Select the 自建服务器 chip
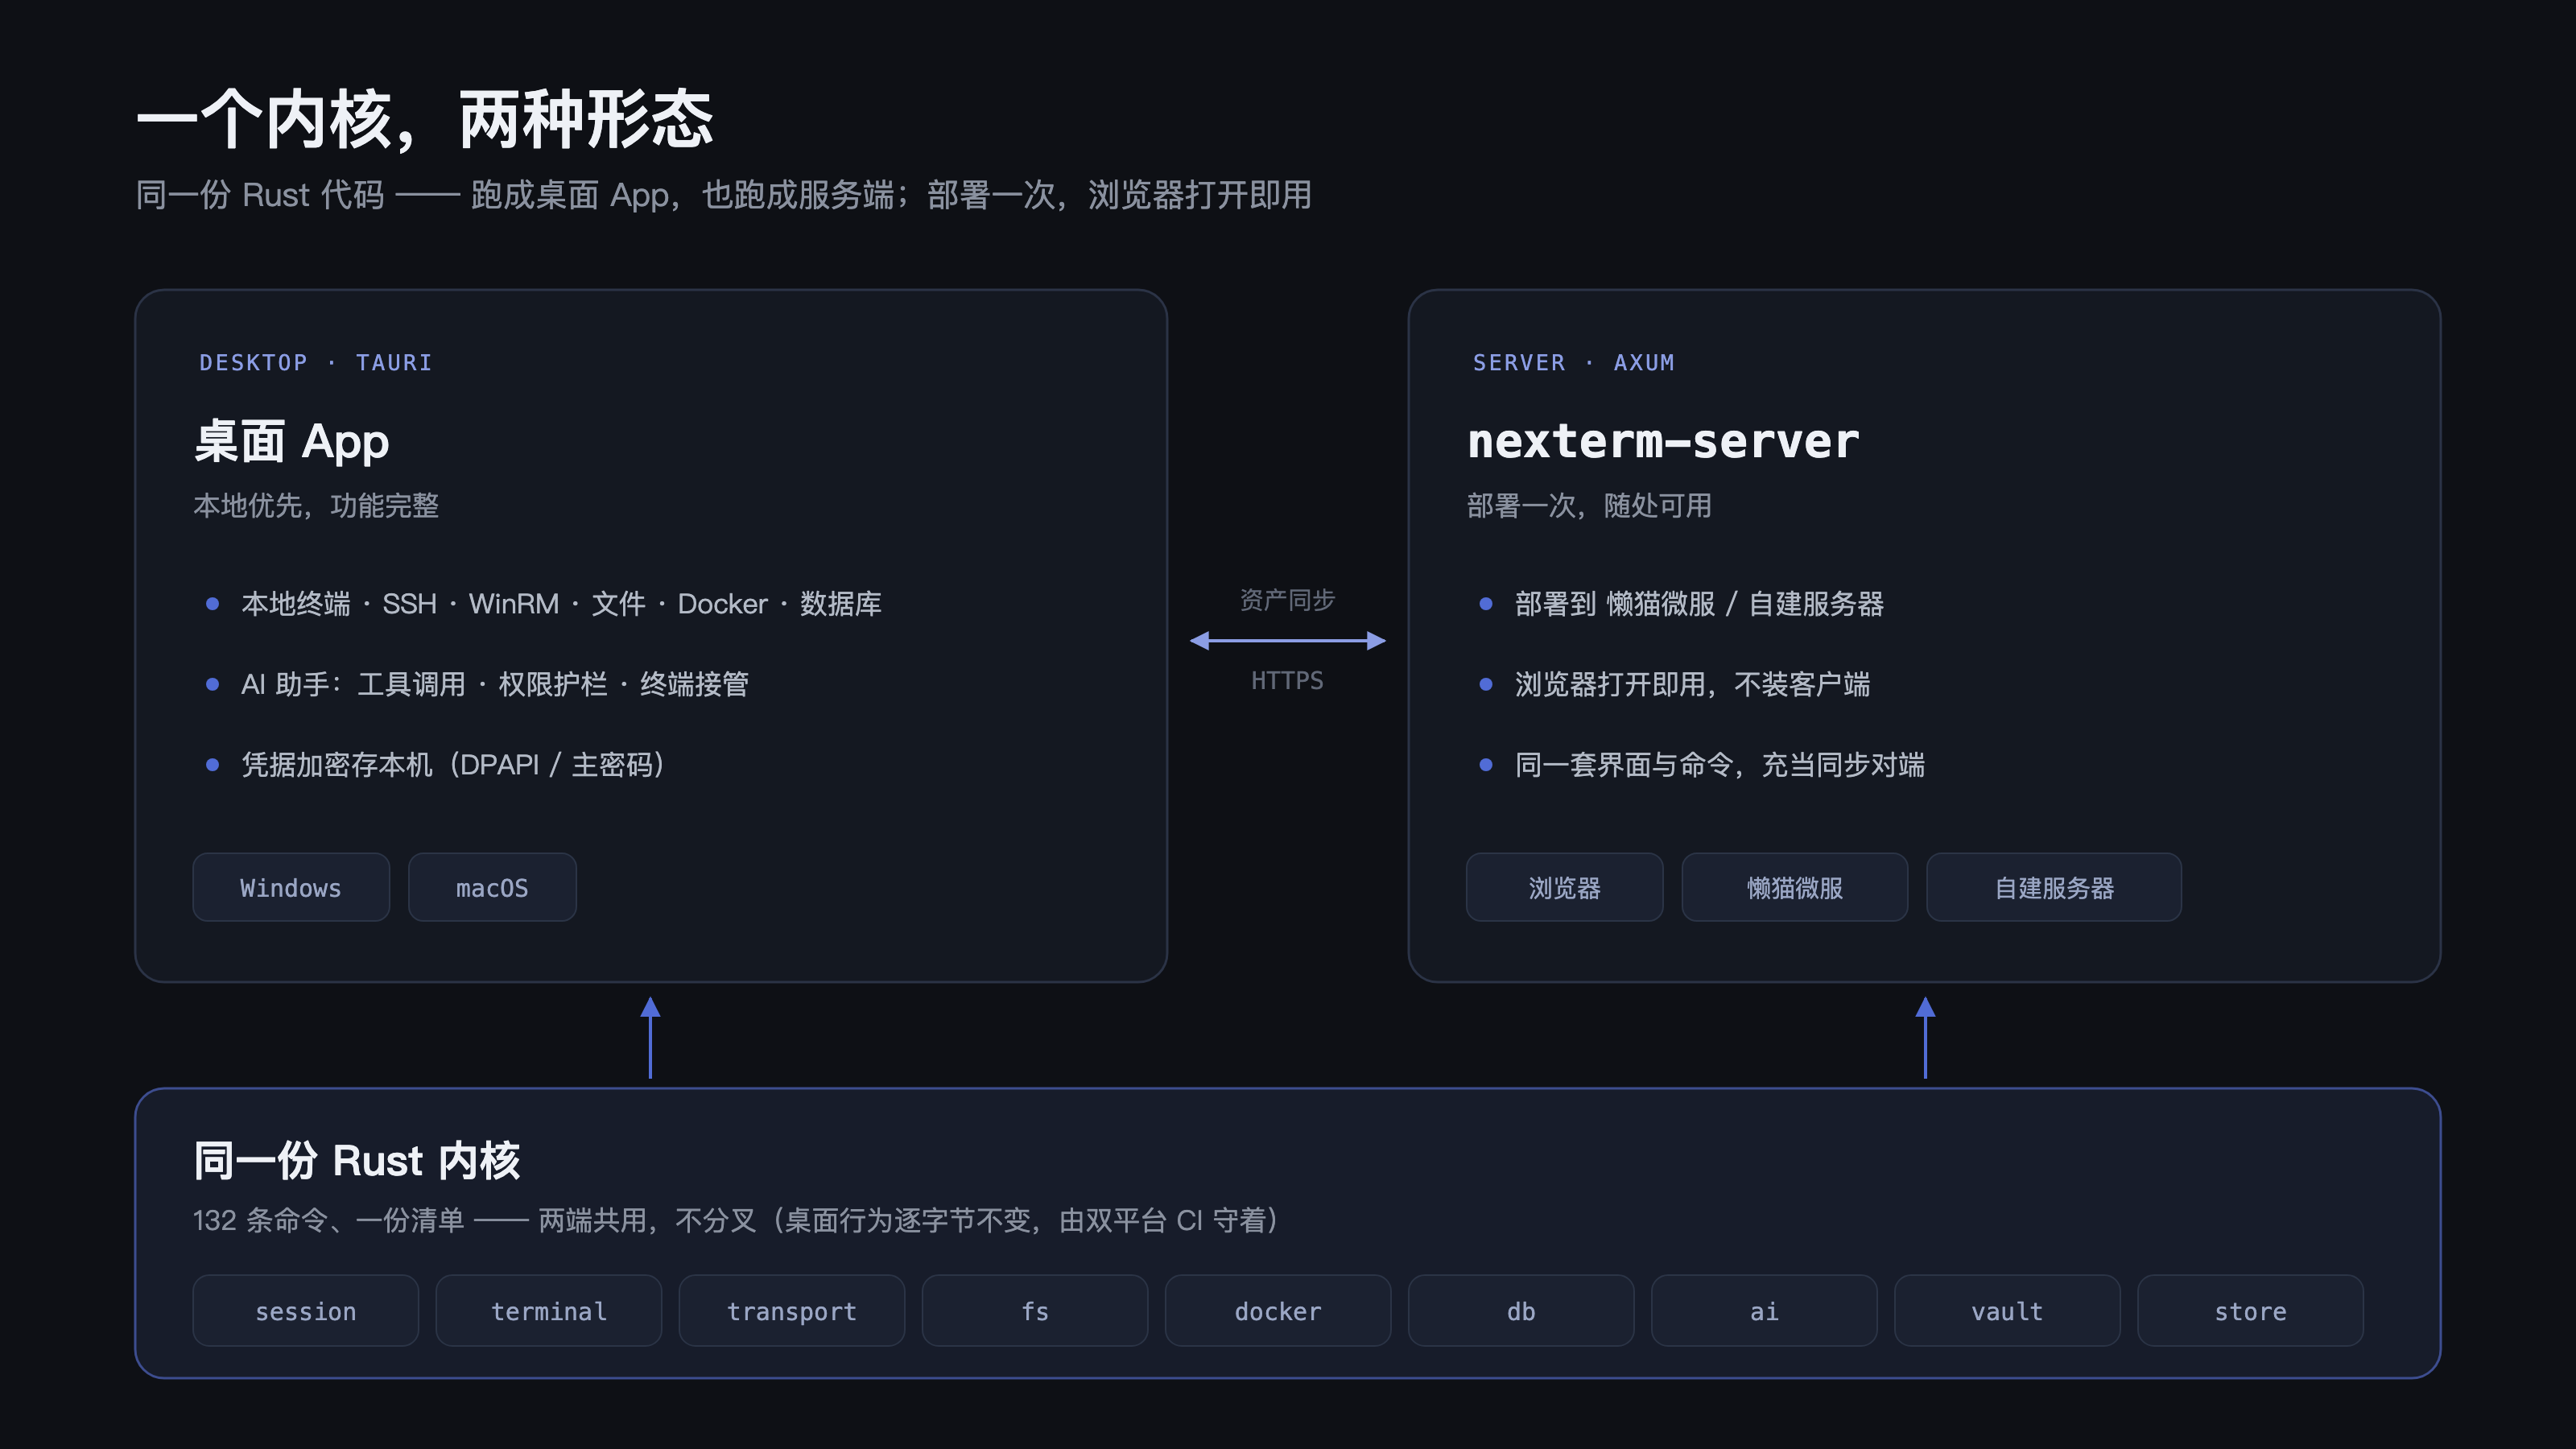The width and height of the screenshot is (2576, 1449). [2054, 887]
